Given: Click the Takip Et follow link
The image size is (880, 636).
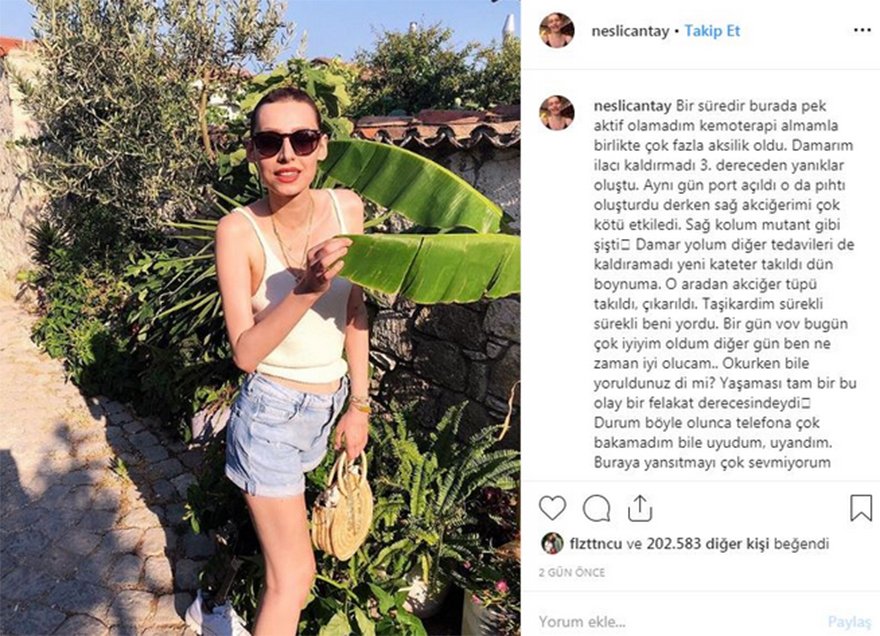Looking at the screenshot, I should pyautogui.click(x=712, y=31).
